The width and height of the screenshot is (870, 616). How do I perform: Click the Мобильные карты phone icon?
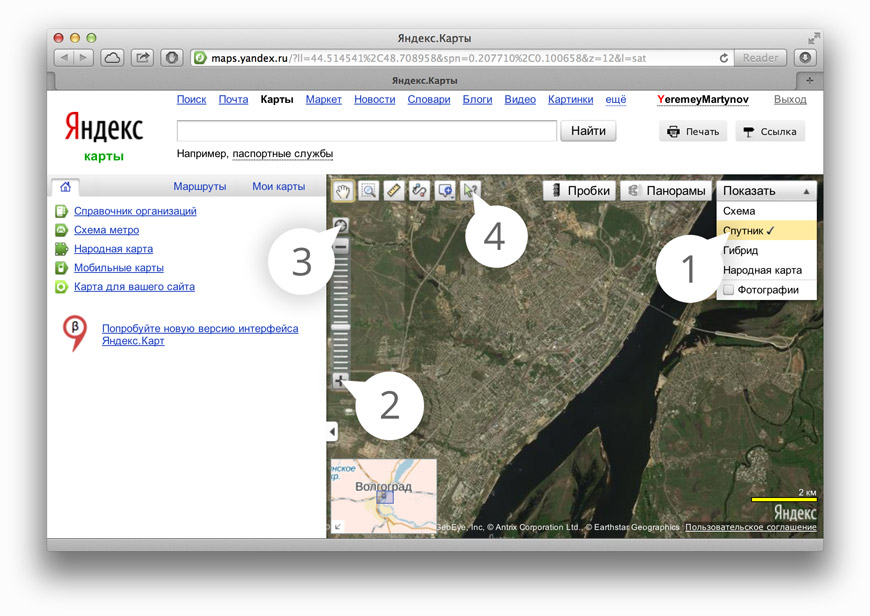pos(61,268)
